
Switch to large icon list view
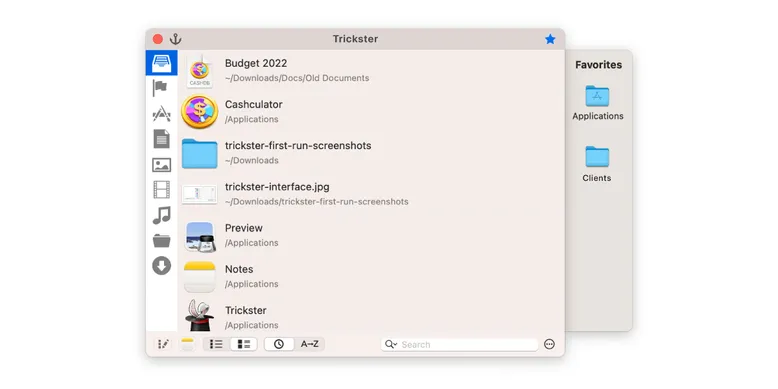click(244, 344)
